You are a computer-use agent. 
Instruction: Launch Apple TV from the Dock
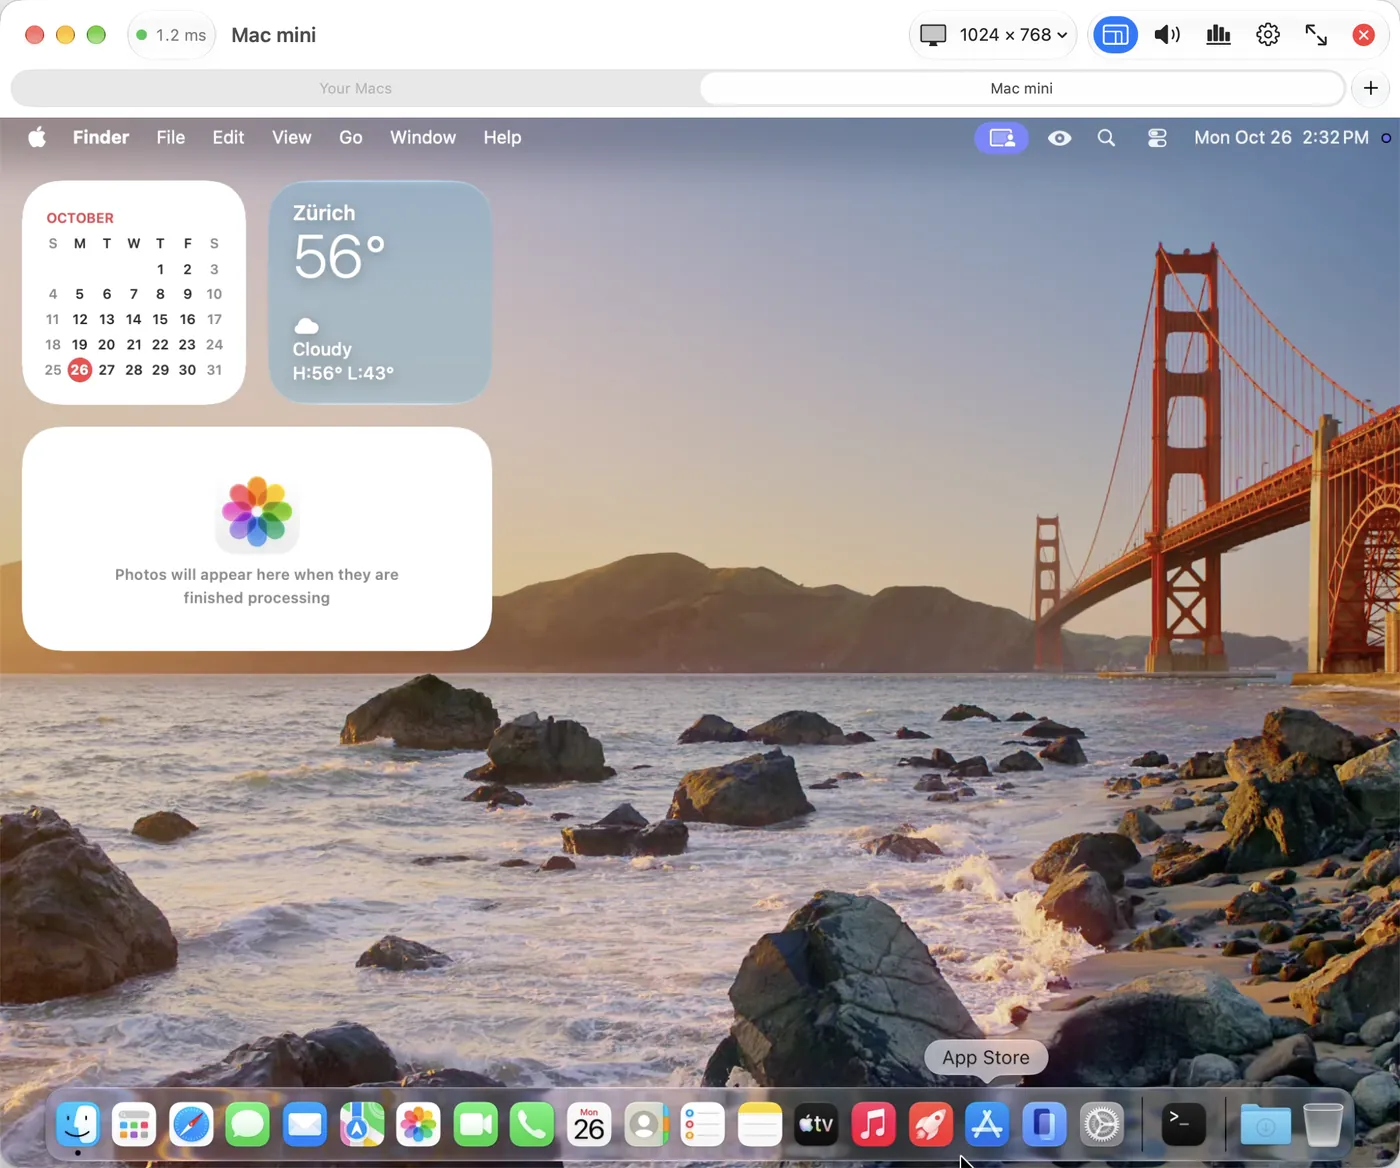tap(816, 1125)
